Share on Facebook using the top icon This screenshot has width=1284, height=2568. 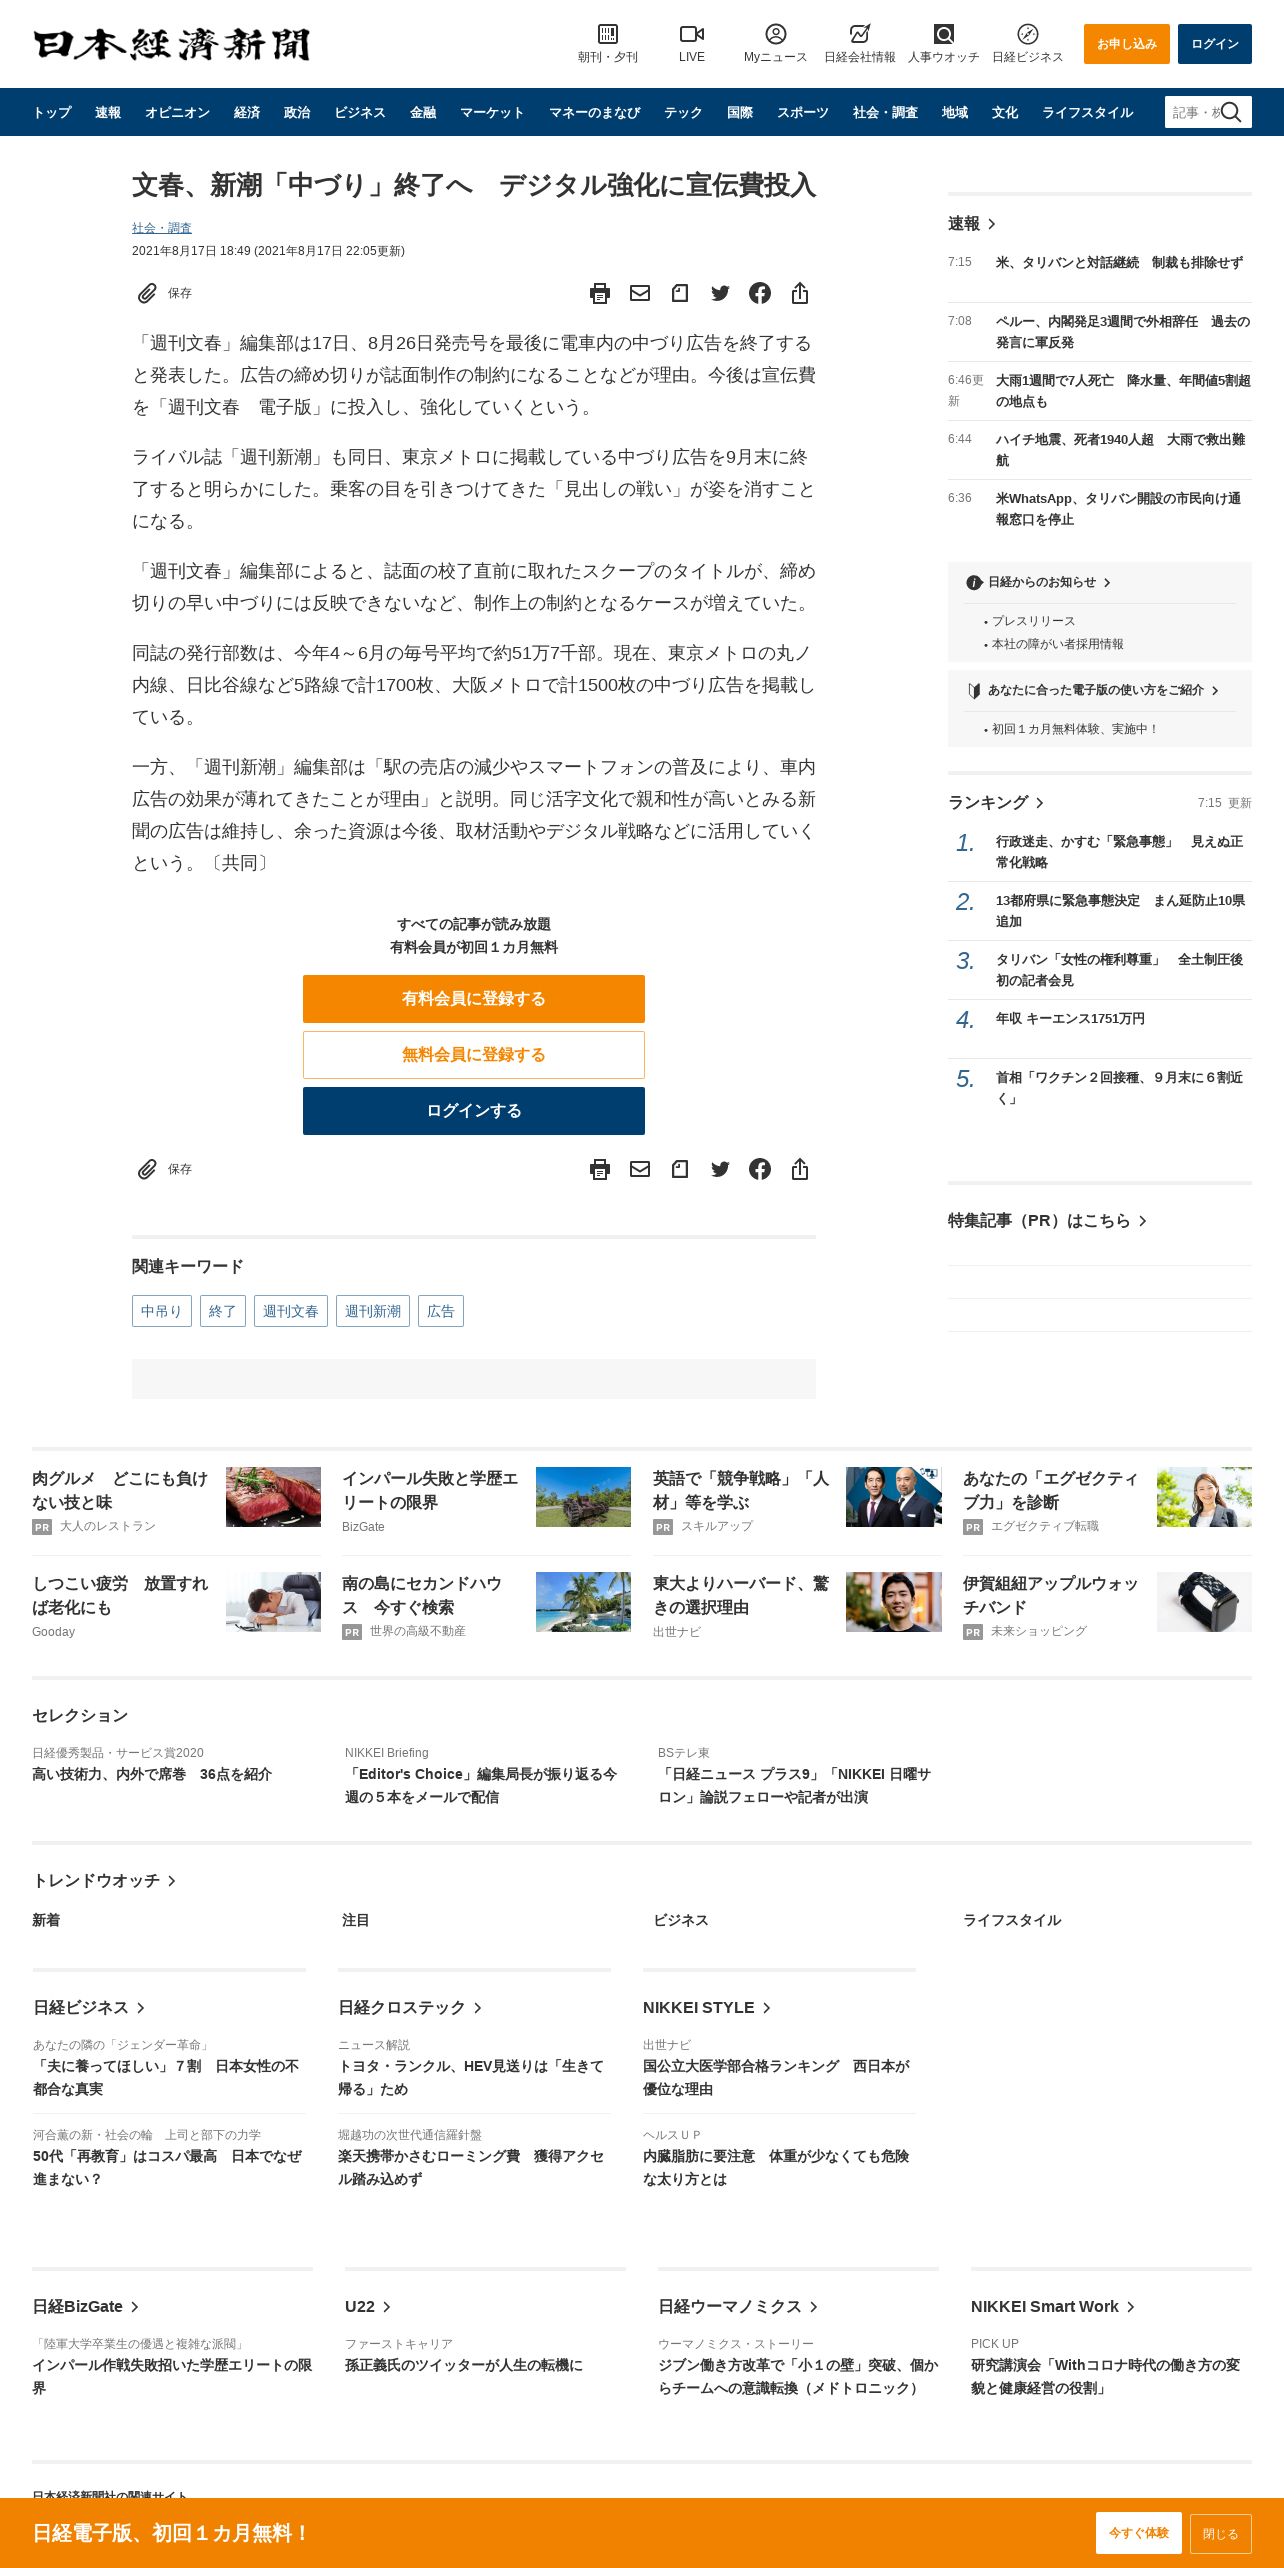760,293
